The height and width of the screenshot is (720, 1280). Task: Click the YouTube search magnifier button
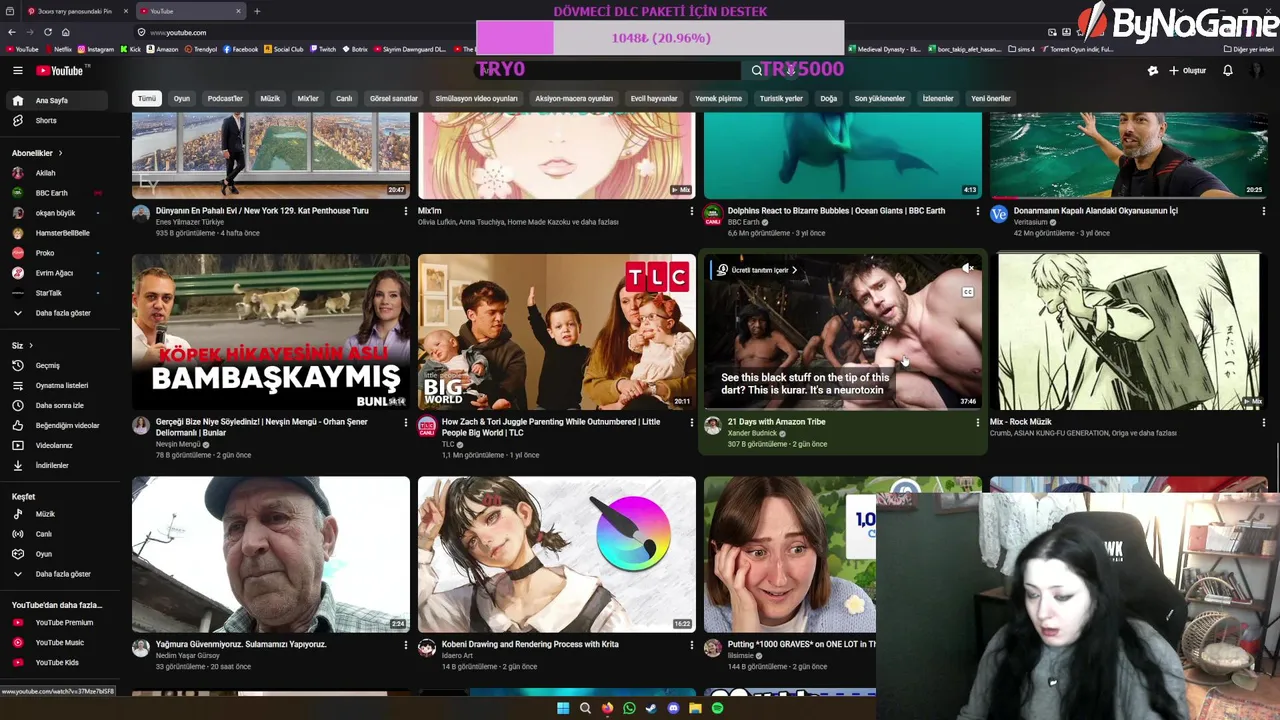point(757,70)
